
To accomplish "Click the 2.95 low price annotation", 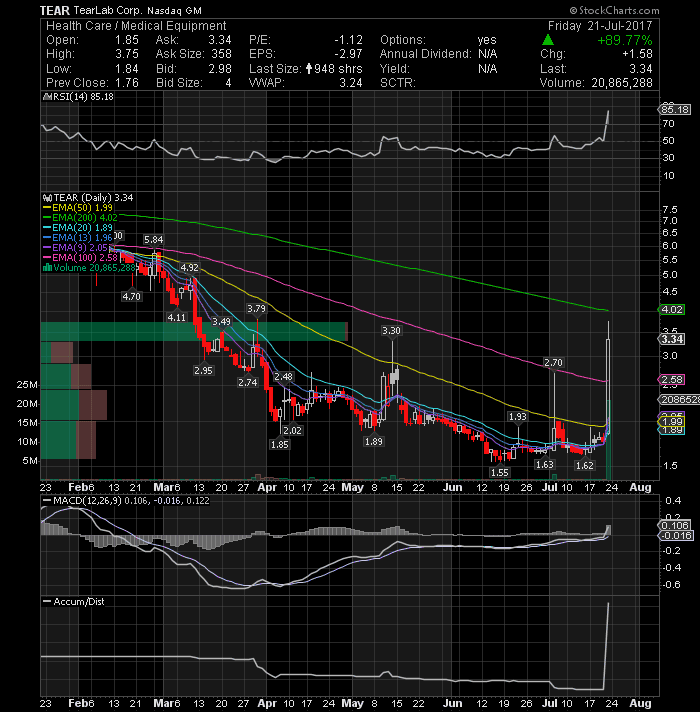I will (203, 371).
